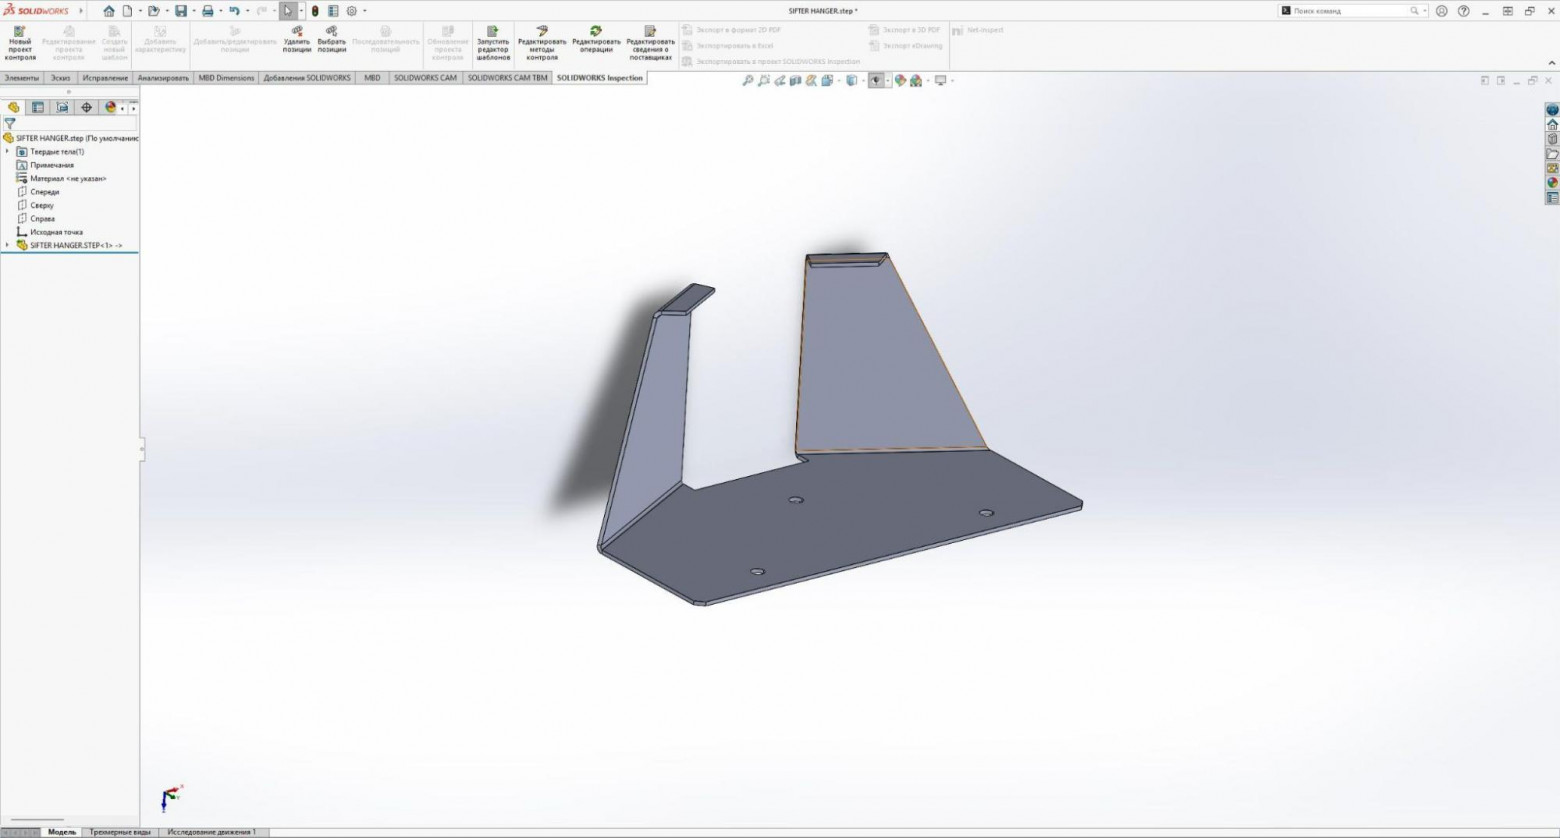Expand the Твердые тела(1) tree node
Viewport: 1560px width, 838px height.
point(8,152)
